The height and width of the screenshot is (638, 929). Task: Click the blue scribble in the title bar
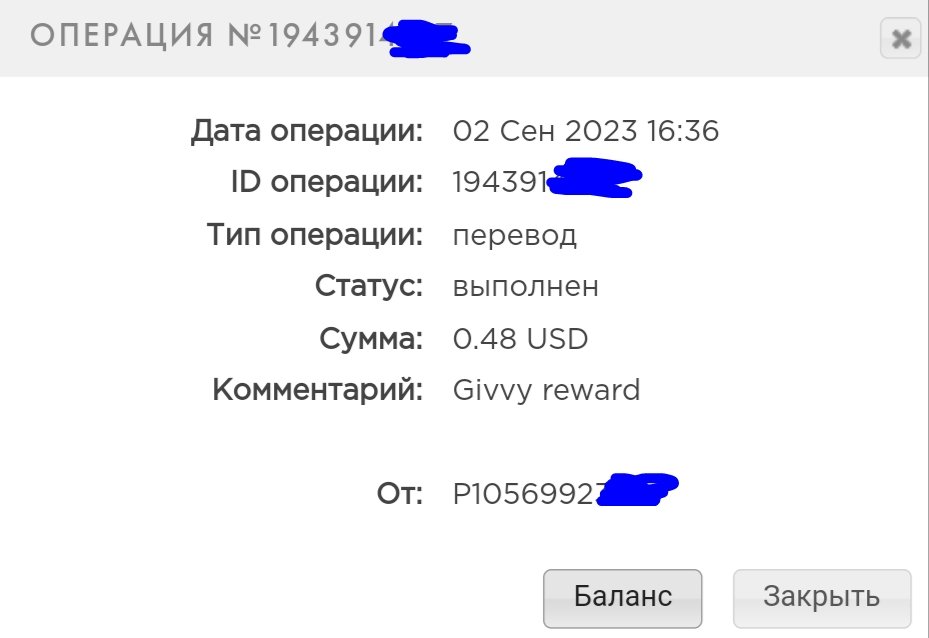[427, 39]
